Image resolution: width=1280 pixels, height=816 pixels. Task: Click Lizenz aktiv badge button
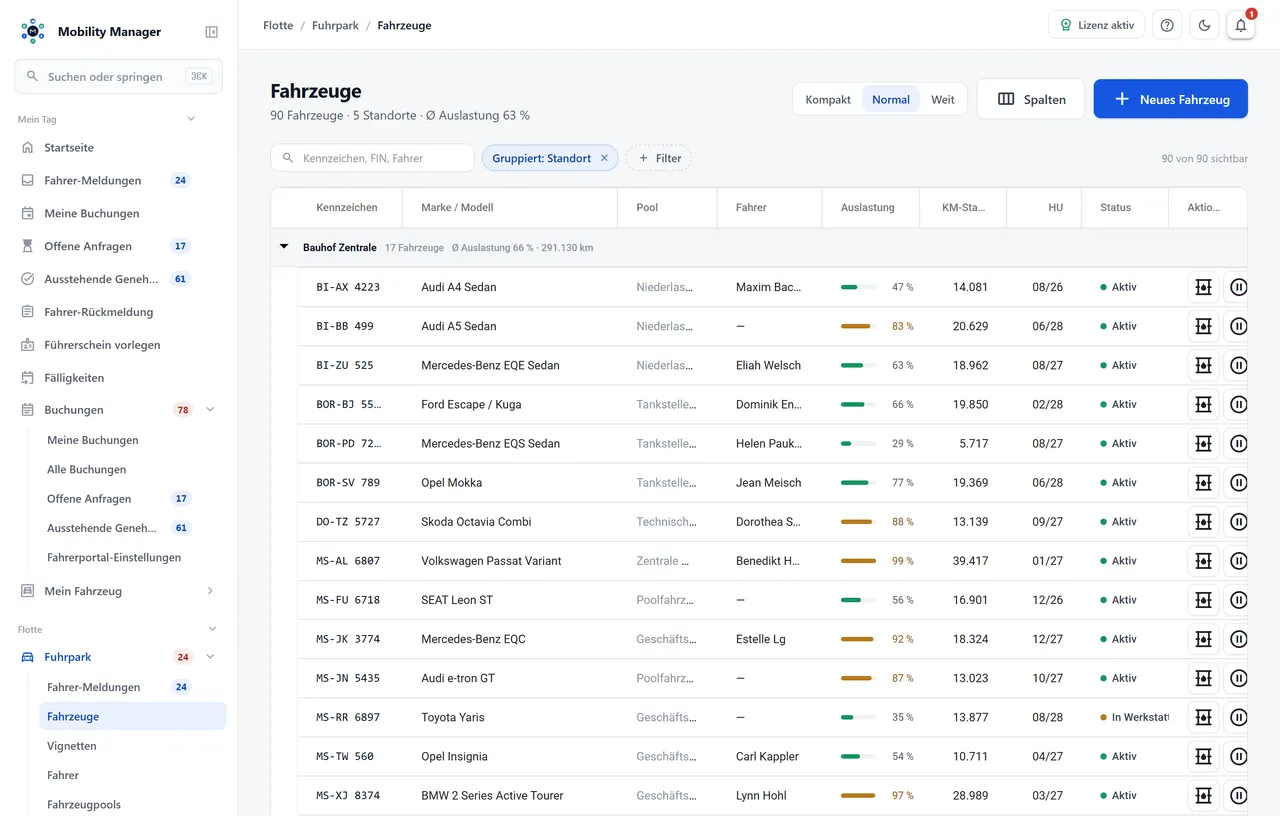[1096, 25]
